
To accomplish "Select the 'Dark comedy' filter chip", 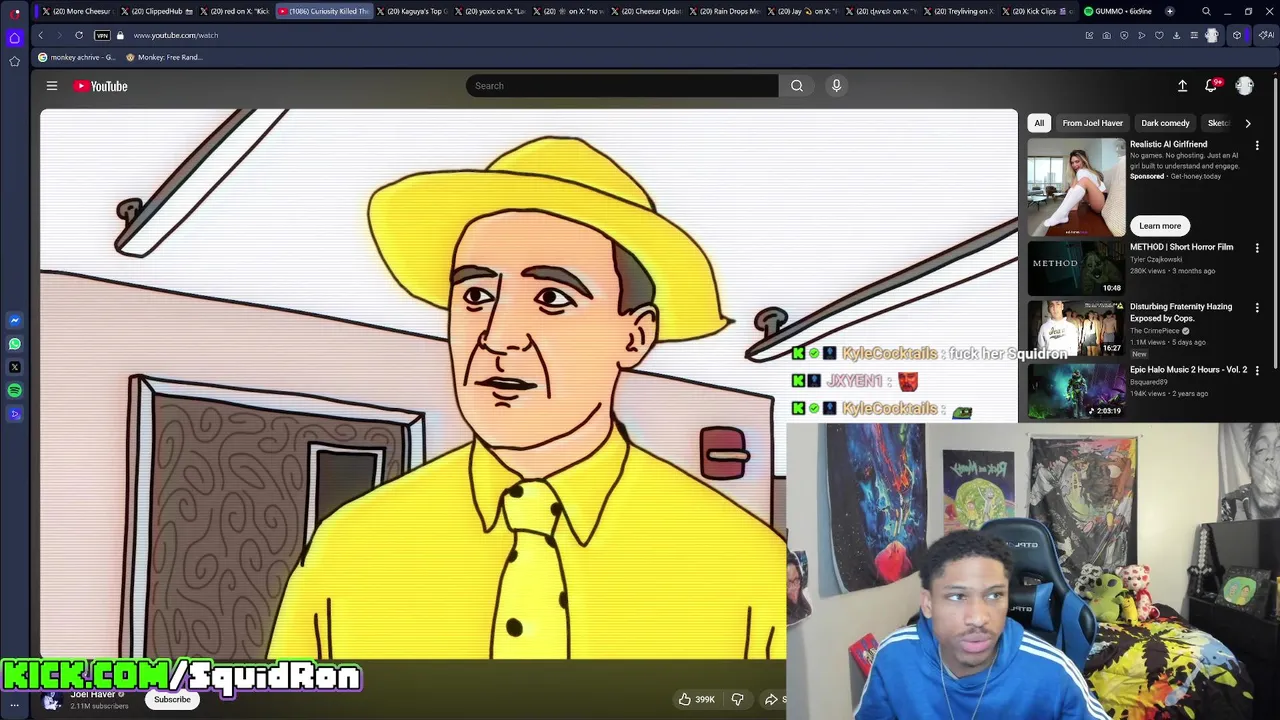I will (x=1165, y=123).
